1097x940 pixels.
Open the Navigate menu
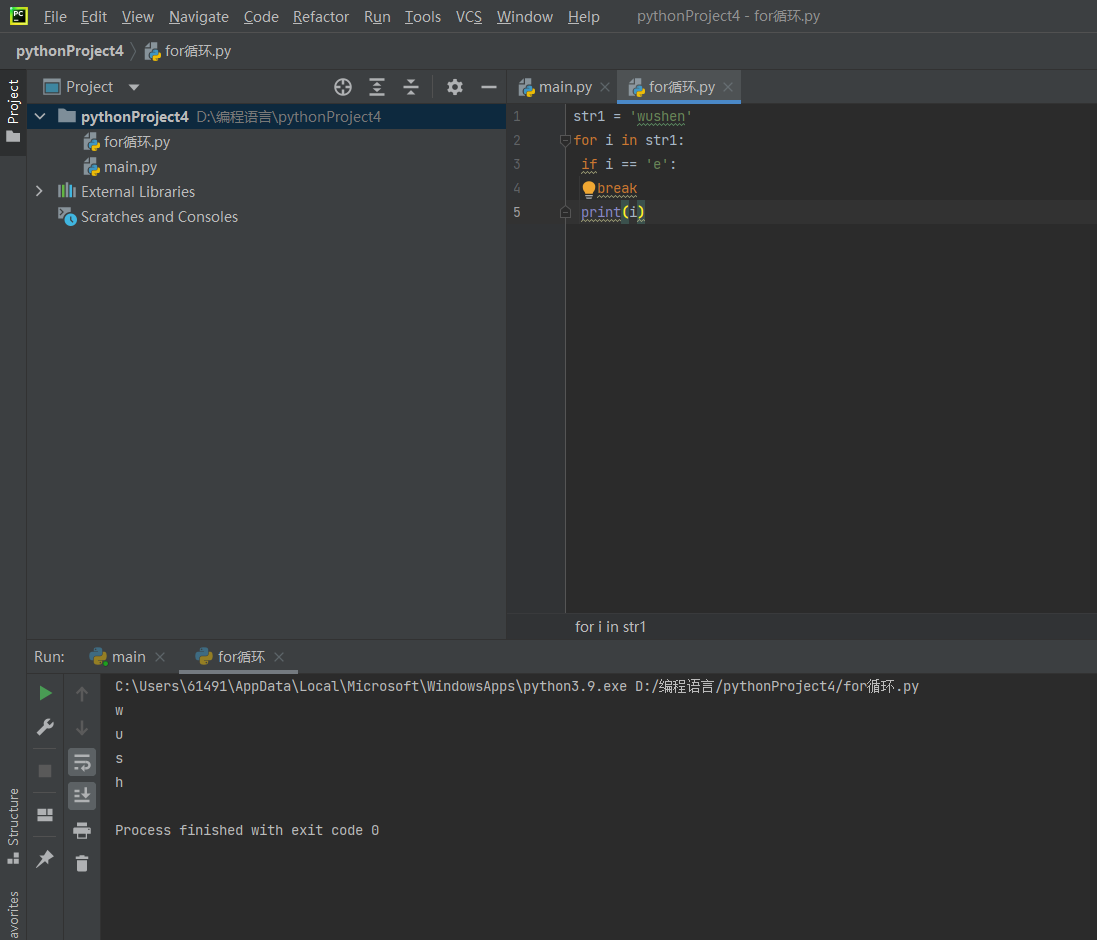pyautogui.click(x=199, y=17)
